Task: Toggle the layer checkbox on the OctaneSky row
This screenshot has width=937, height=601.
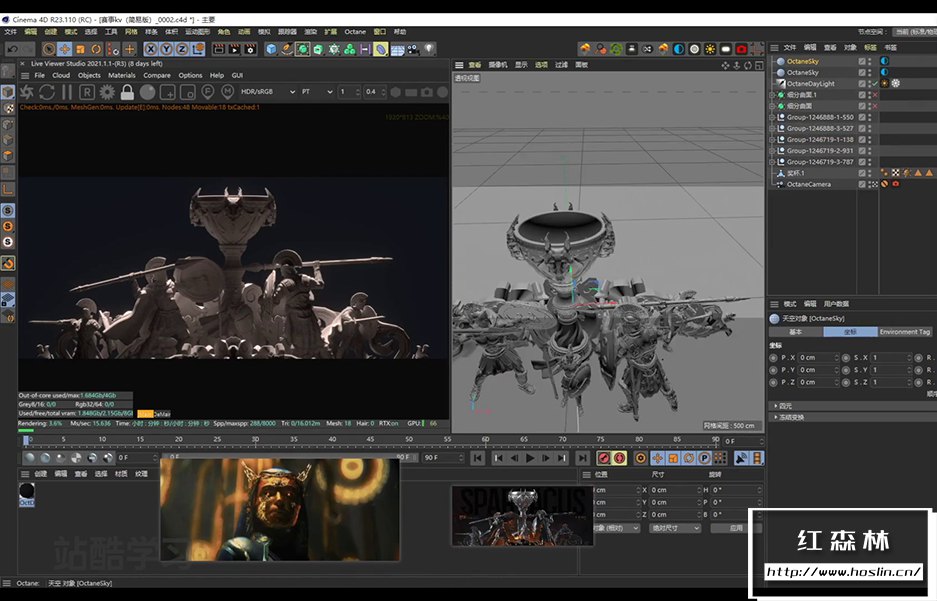Action: point(862,61)
